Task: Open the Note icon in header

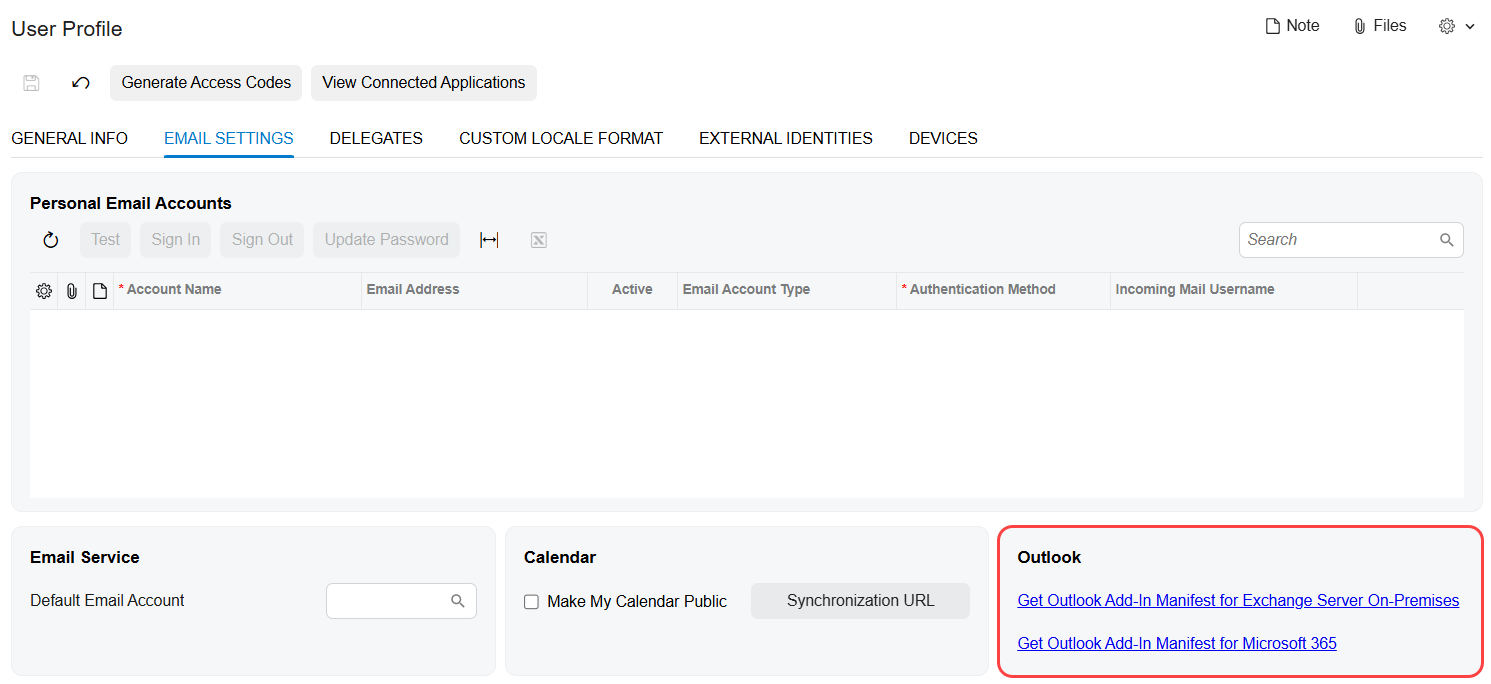Action: 1292,26
